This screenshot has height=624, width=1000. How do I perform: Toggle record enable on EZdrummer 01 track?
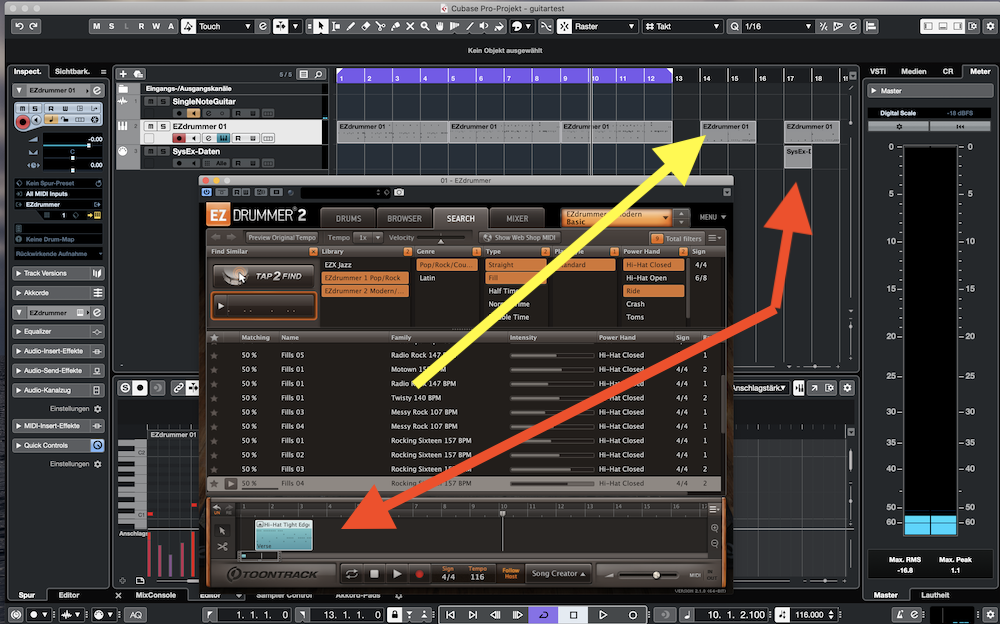[179, 138]
